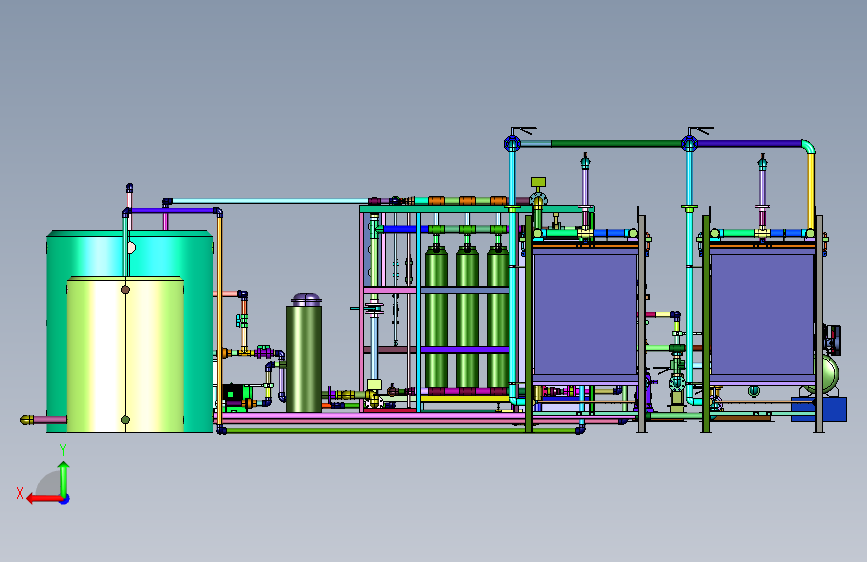Click the lower green port on yellow-green tank

(x=126, y=420)
